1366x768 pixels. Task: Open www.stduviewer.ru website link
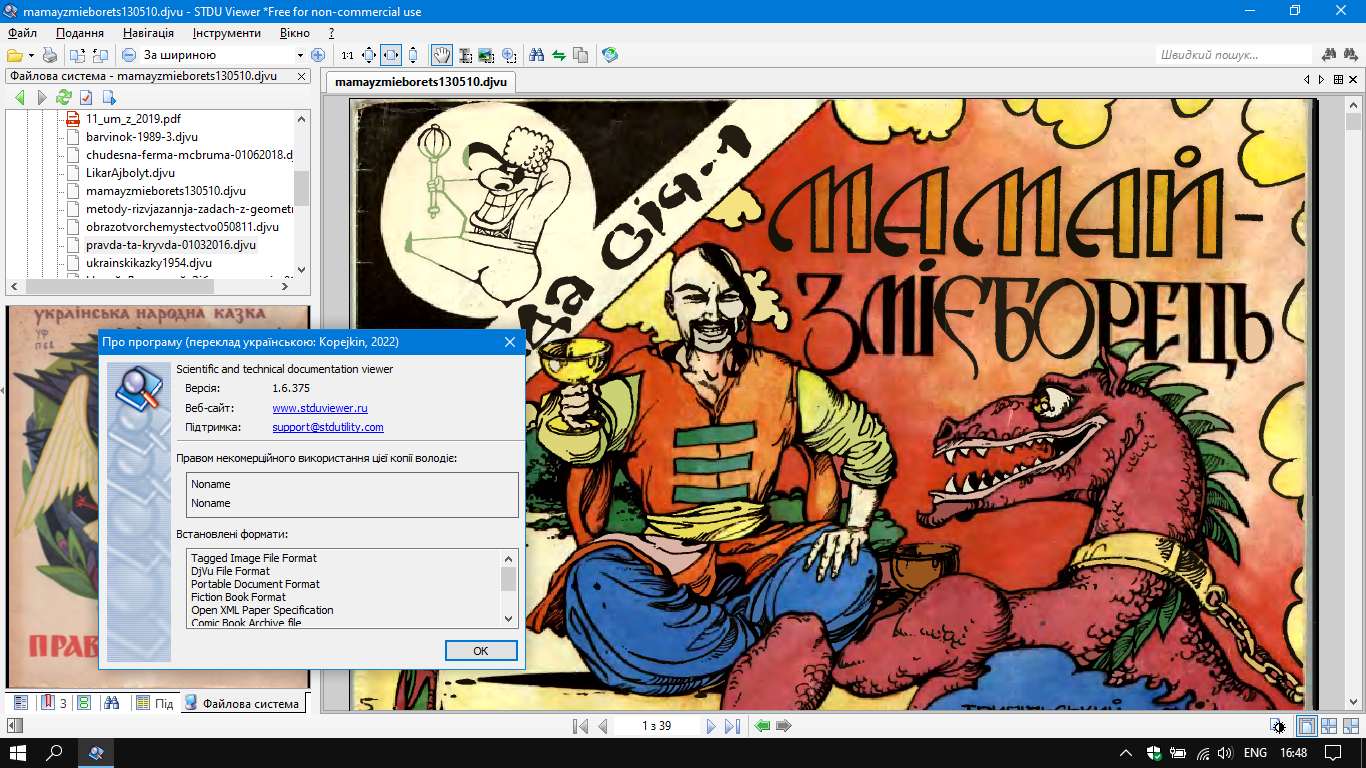pyautogui.click(x=320, y=408)
